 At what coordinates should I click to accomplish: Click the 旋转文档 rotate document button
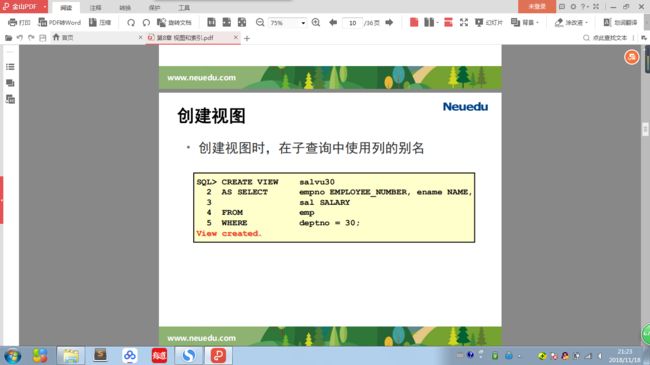pyautogui.click(x=174, y=22)
